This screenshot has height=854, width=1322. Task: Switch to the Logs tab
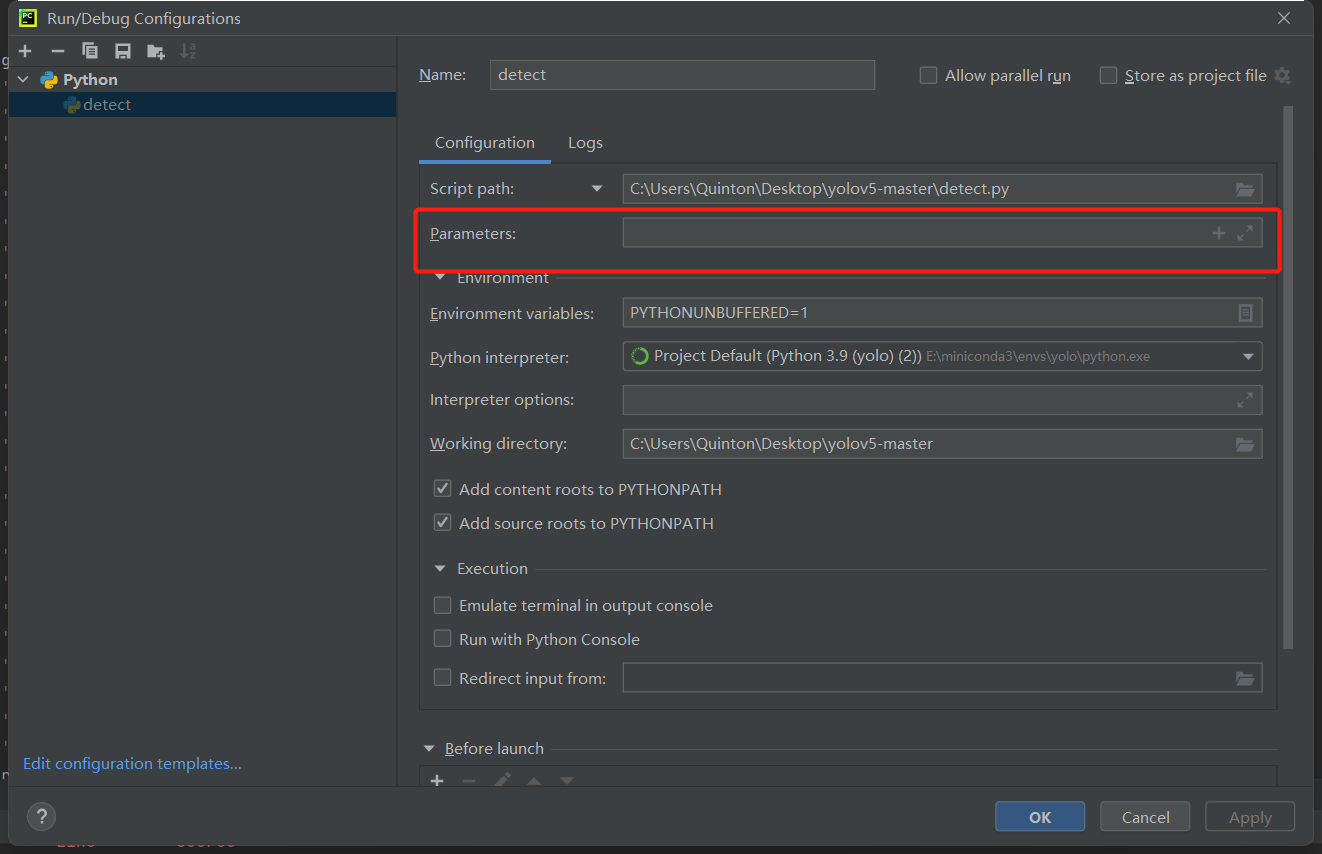[585, 143]
